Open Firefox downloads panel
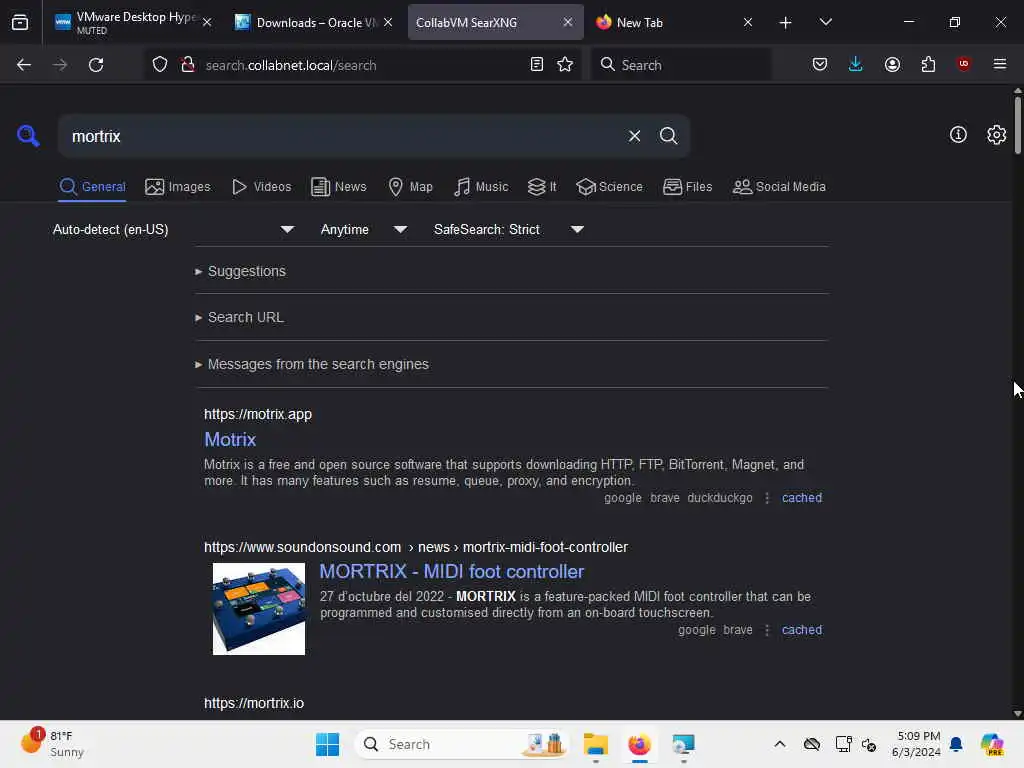This screenshot has height=768, width=1024. (856, 65)
